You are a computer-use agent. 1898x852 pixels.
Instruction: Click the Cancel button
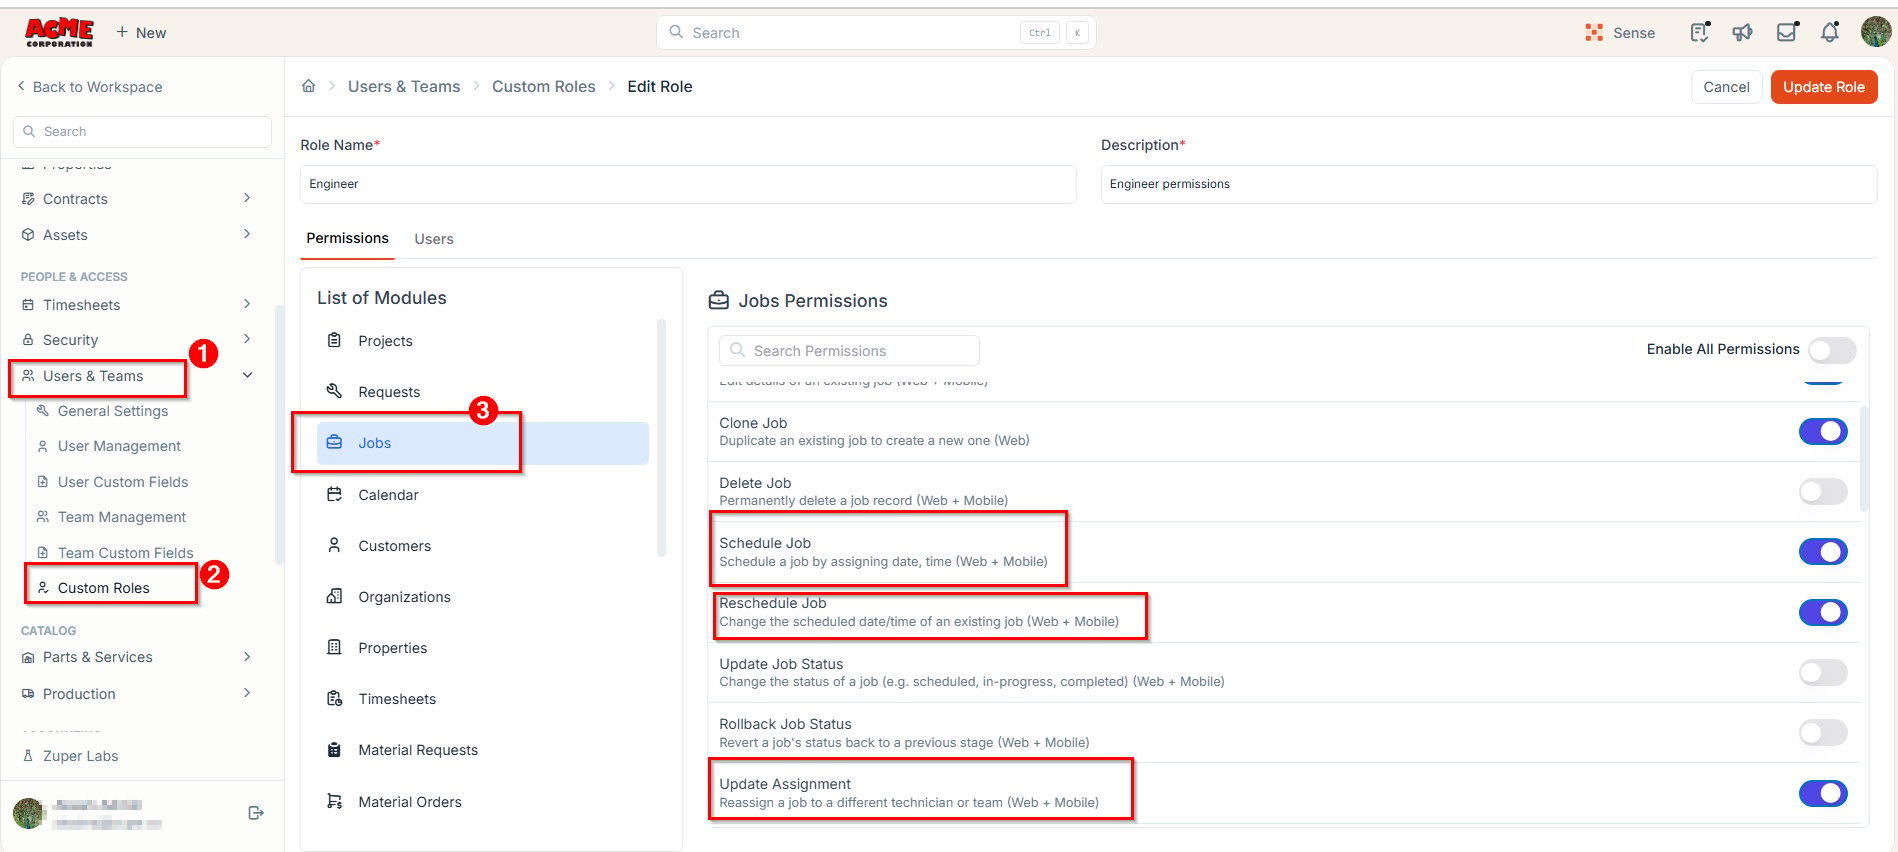1726,87
